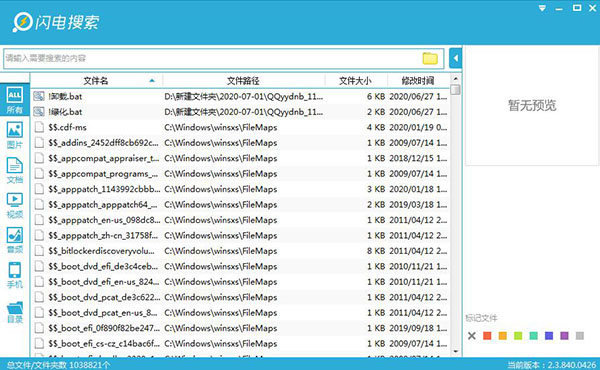600x370 pixels.
Task: Click scrollbar down arrow in file list
Action: tap(455, 351)
